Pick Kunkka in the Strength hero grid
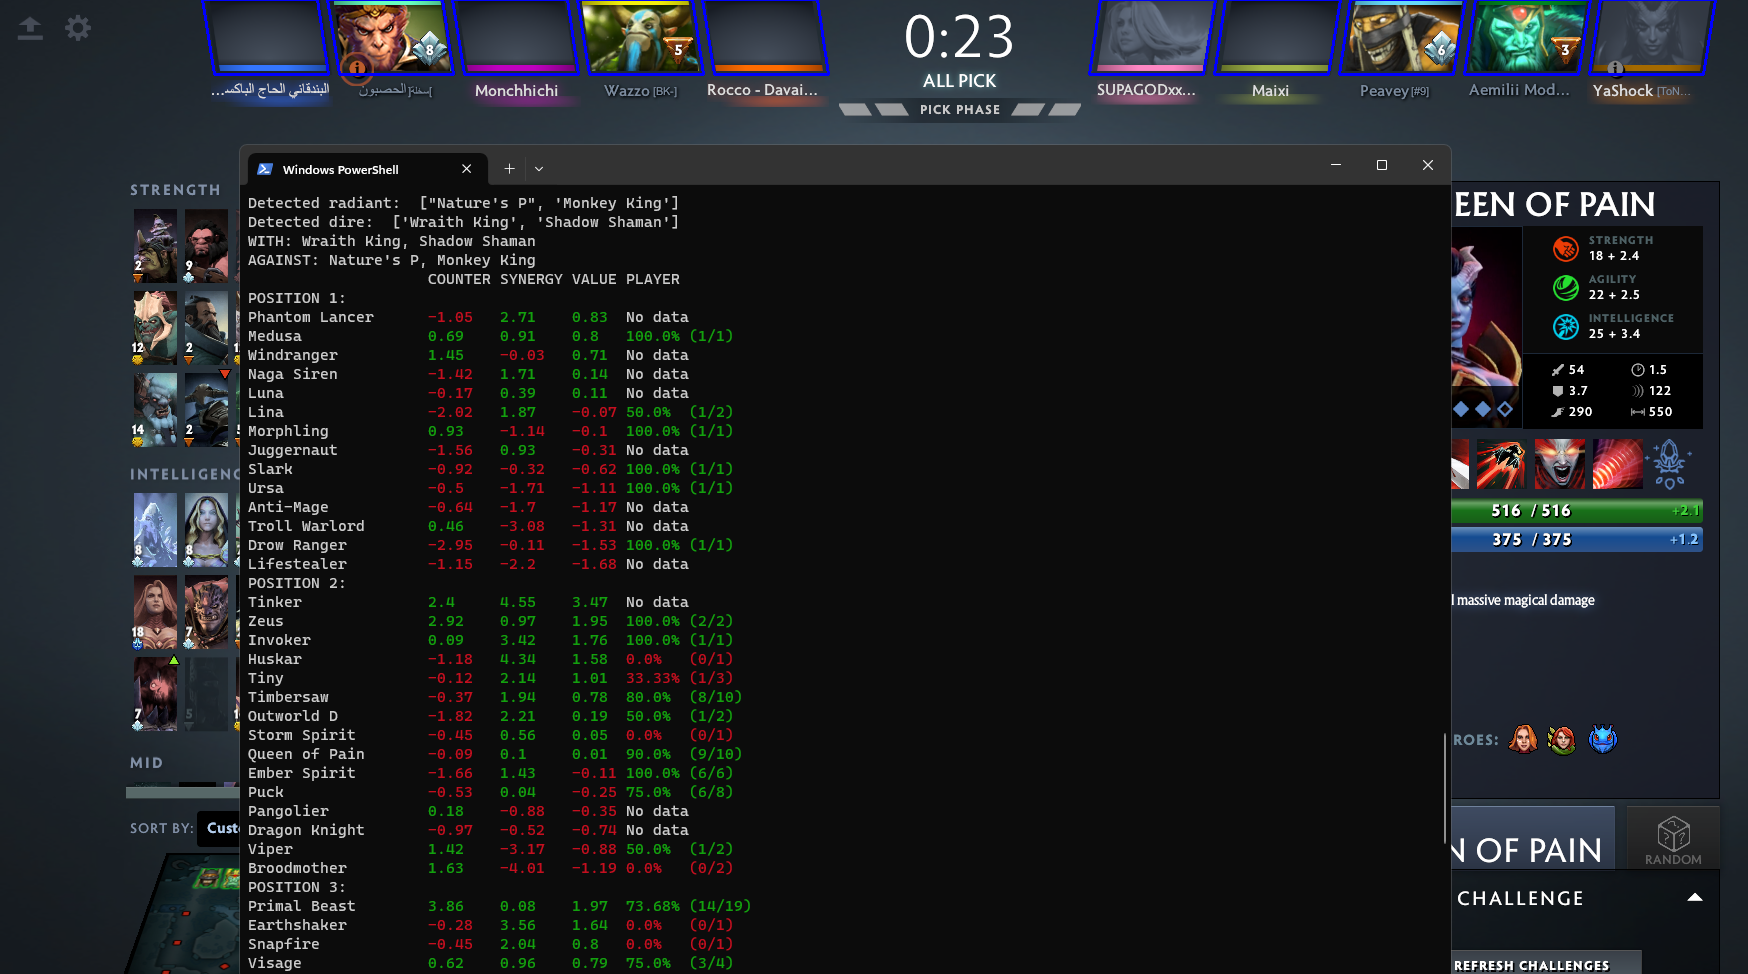 click(206, 328)
